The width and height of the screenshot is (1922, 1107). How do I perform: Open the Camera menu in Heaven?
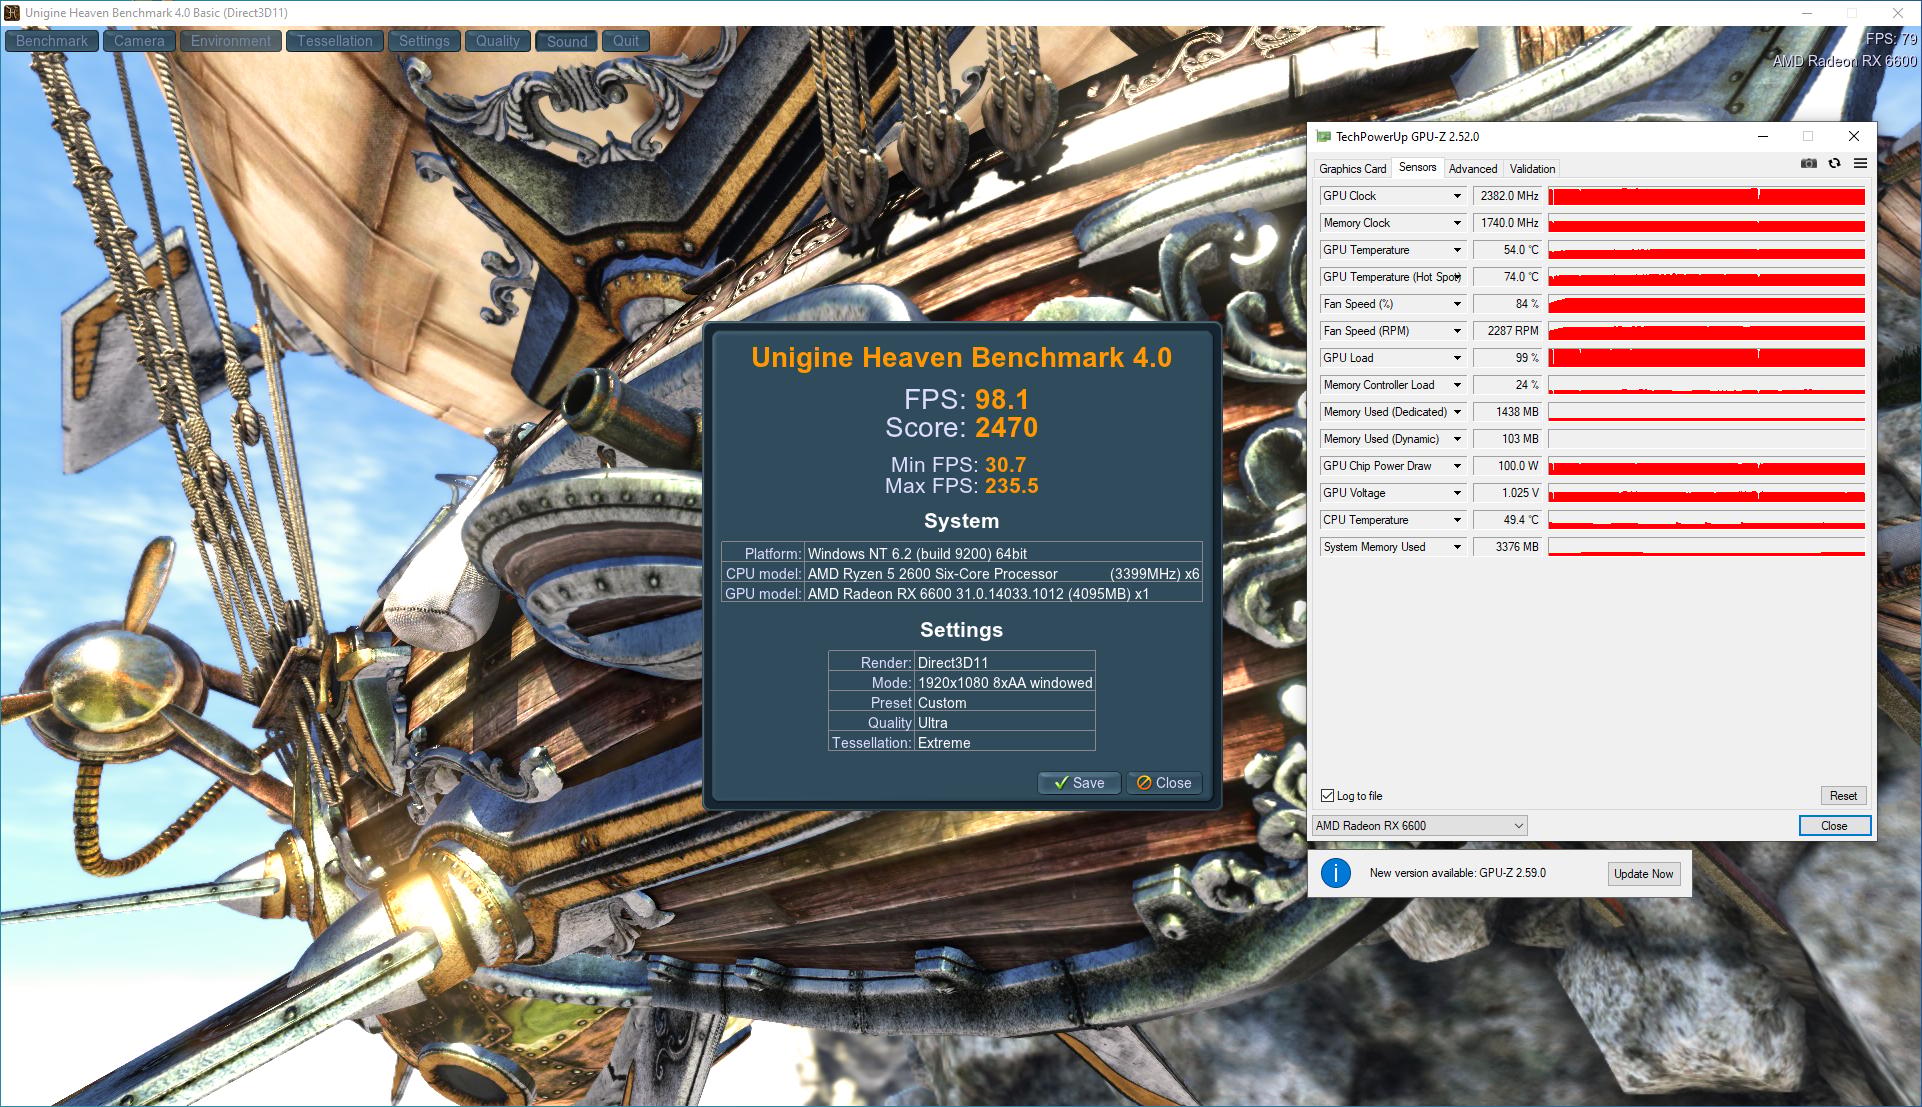pos(139,41)
